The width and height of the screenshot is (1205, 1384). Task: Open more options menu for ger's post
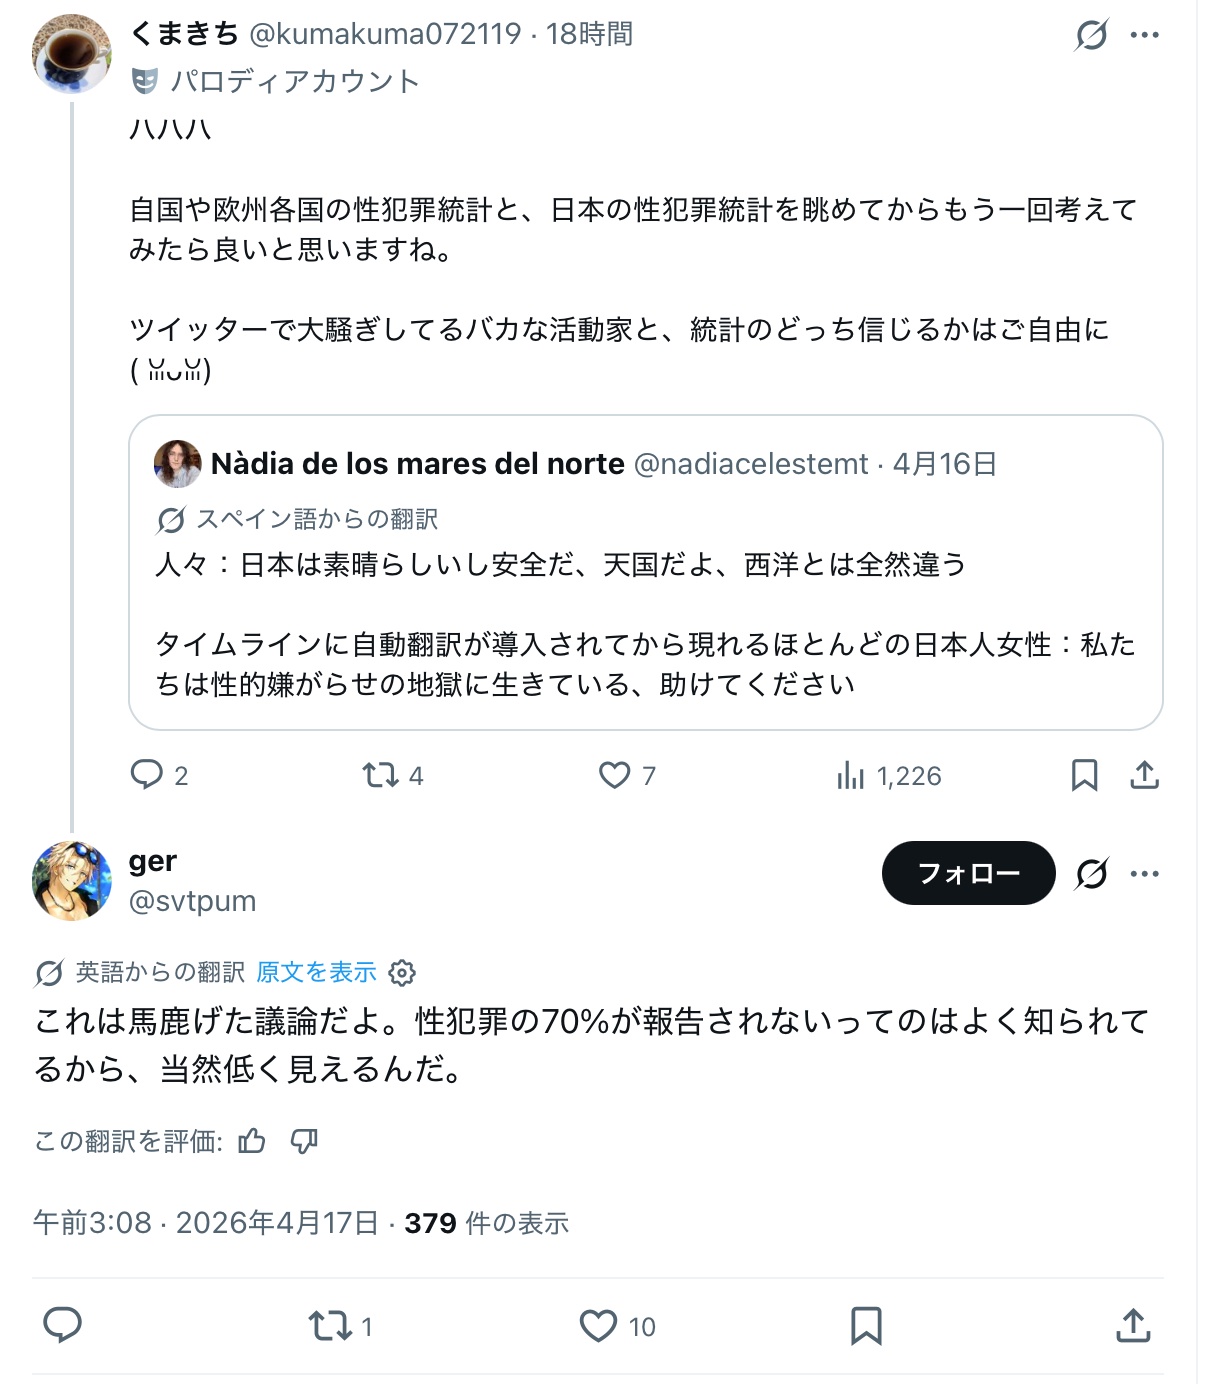[1144, 874]
